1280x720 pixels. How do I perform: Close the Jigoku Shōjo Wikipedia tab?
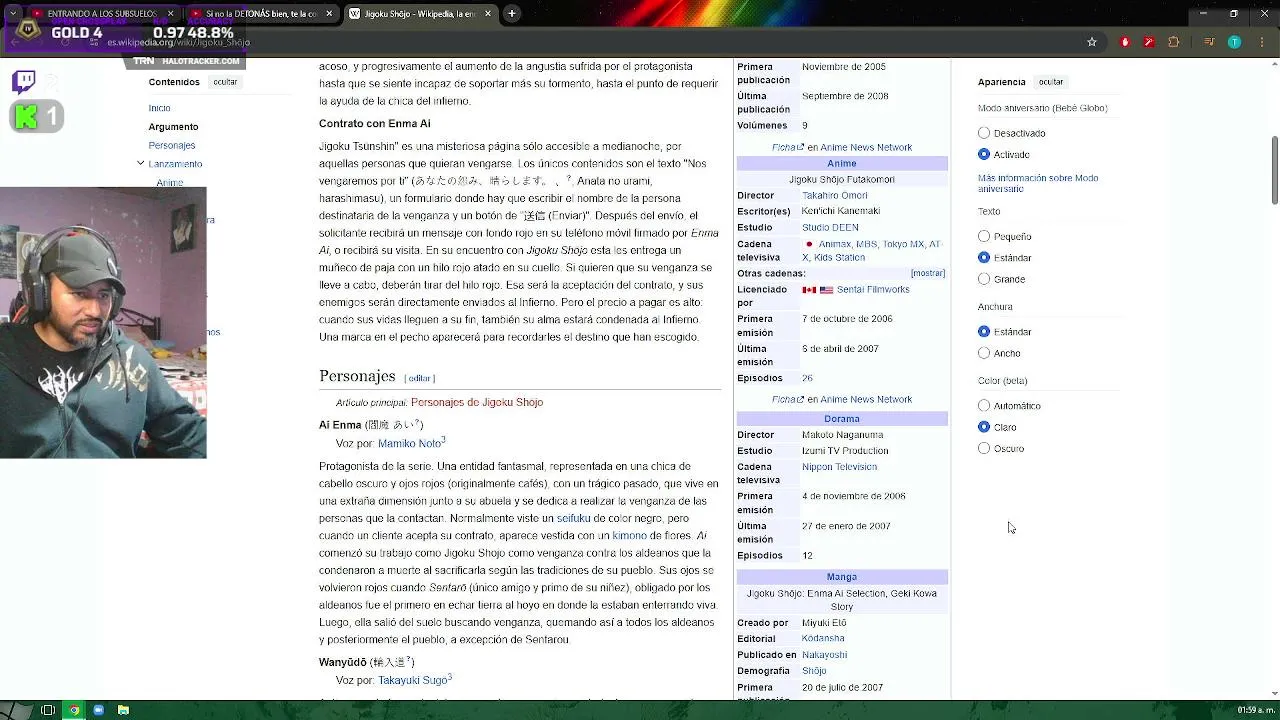(487, 14)
